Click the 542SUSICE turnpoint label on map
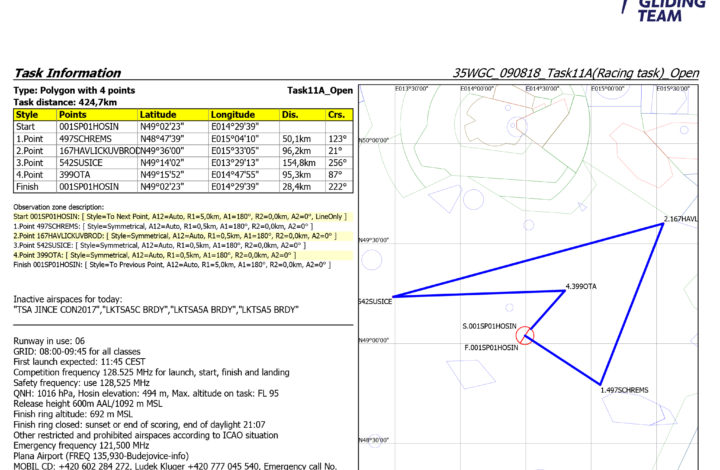 tap(375, 300)
